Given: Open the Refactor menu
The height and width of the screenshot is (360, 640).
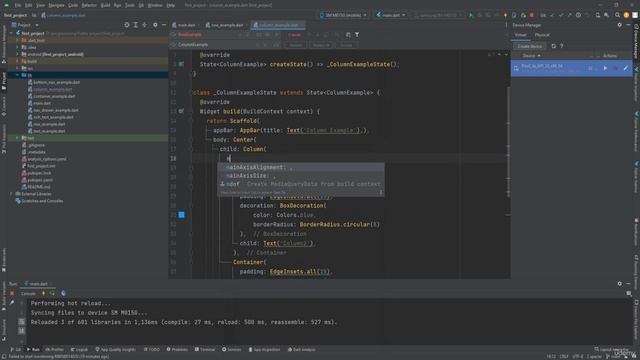Looking at the screenshot, I should [x=89, y=5].
